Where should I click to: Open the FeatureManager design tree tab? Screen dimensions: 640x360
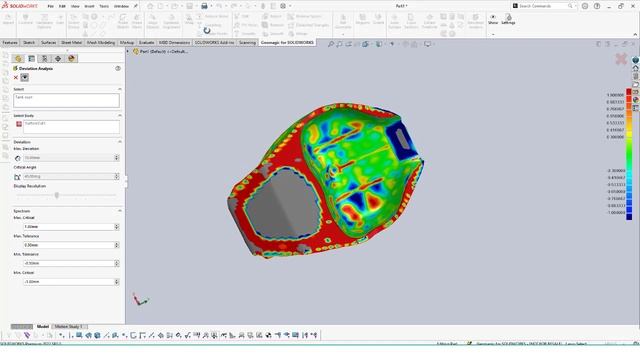18,59
